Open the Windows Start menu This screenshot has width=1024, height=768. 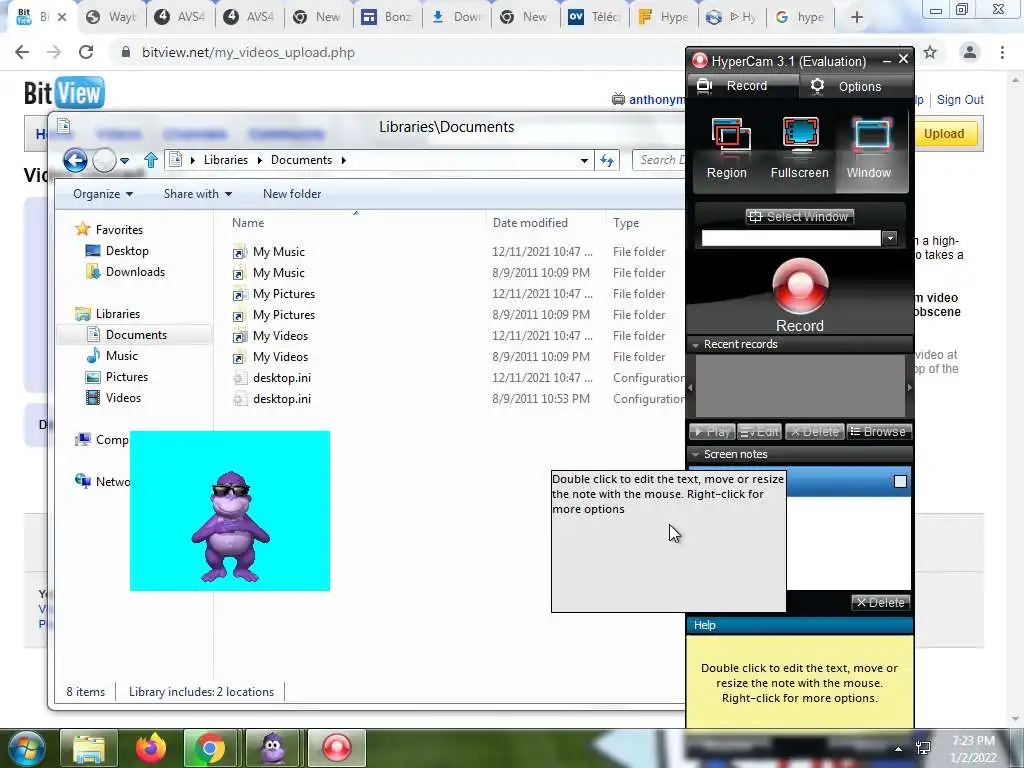25,748
